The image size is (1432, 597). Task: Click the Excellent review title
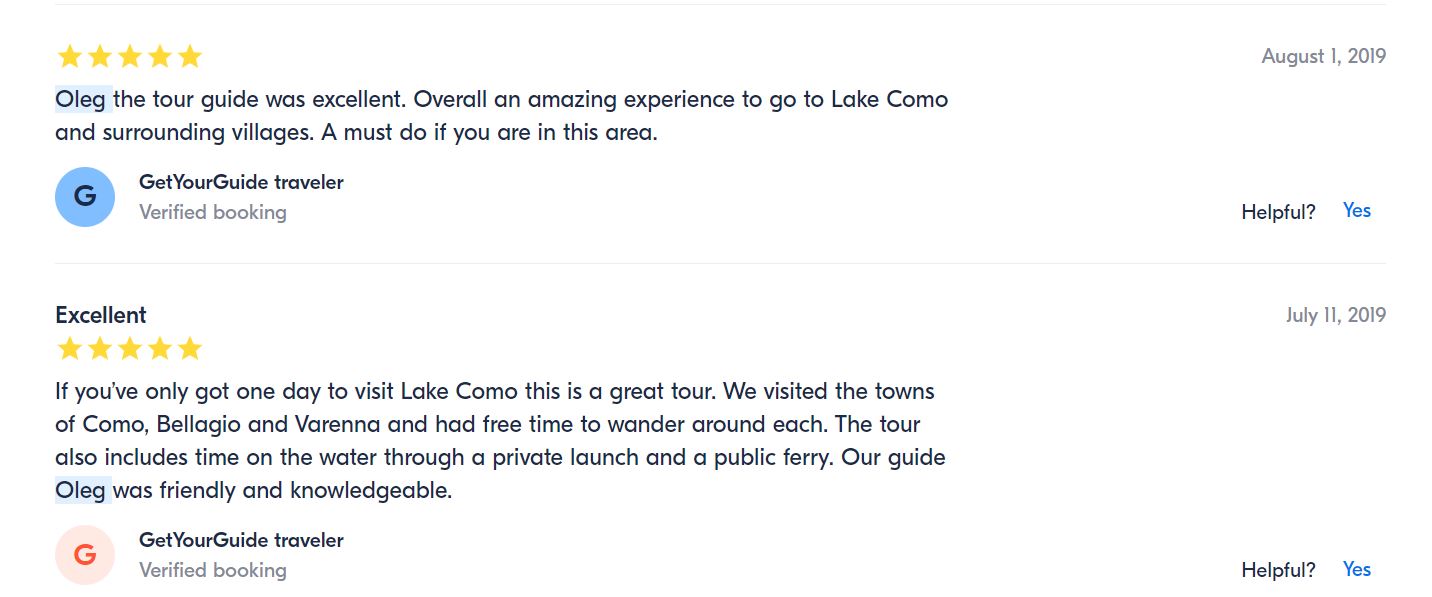tap(101, 315)
